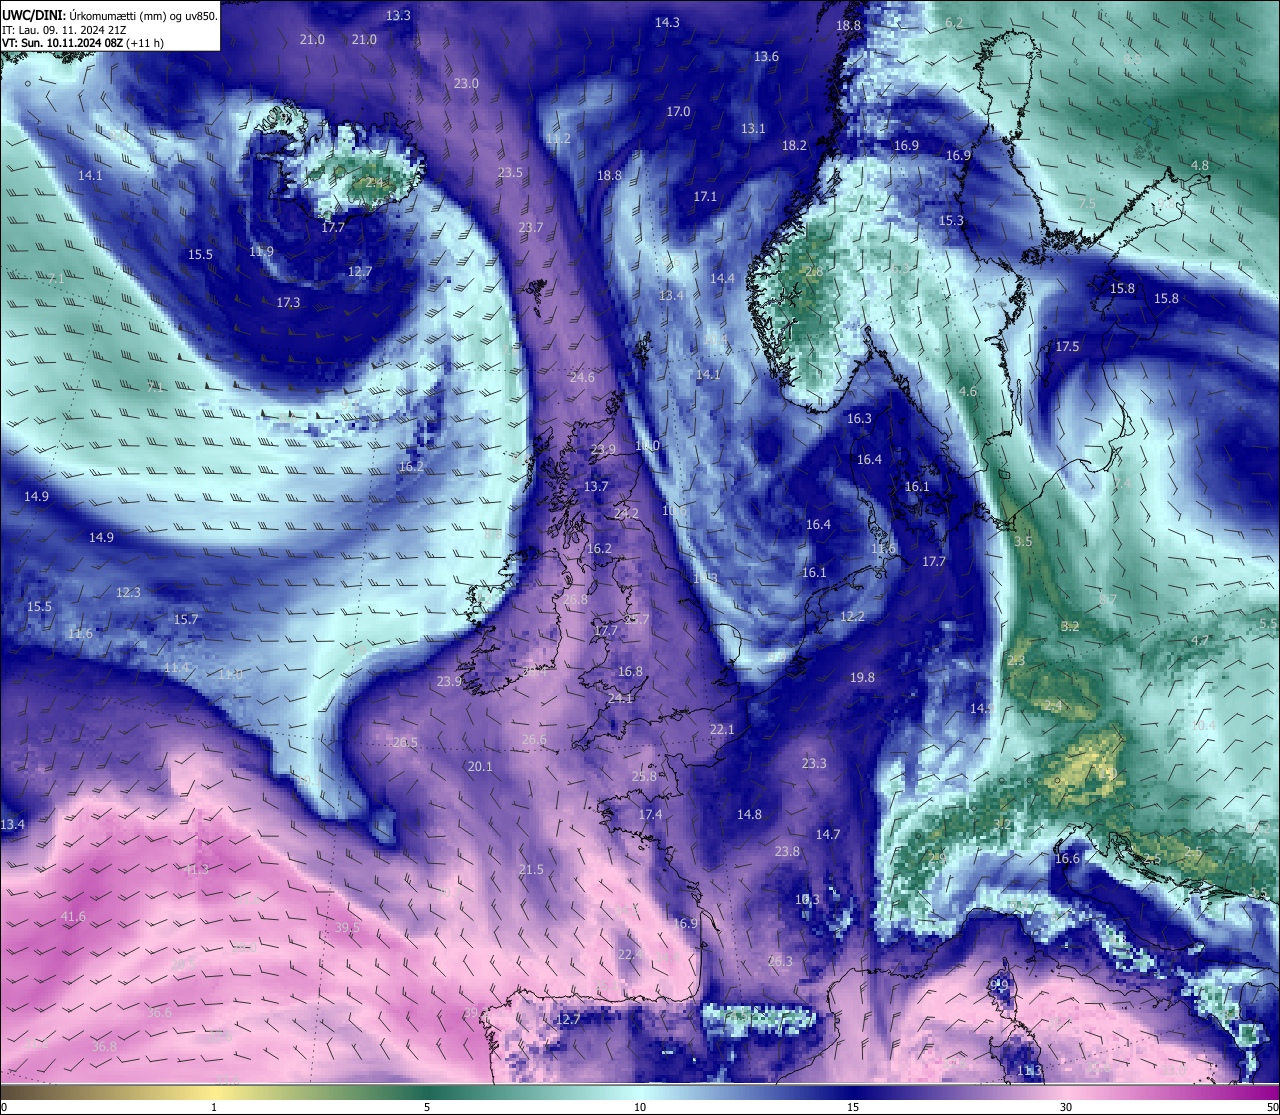Click the map value 23.3
The image size is (1280, 1115).
pyautogui.click(x=814, y=764)
